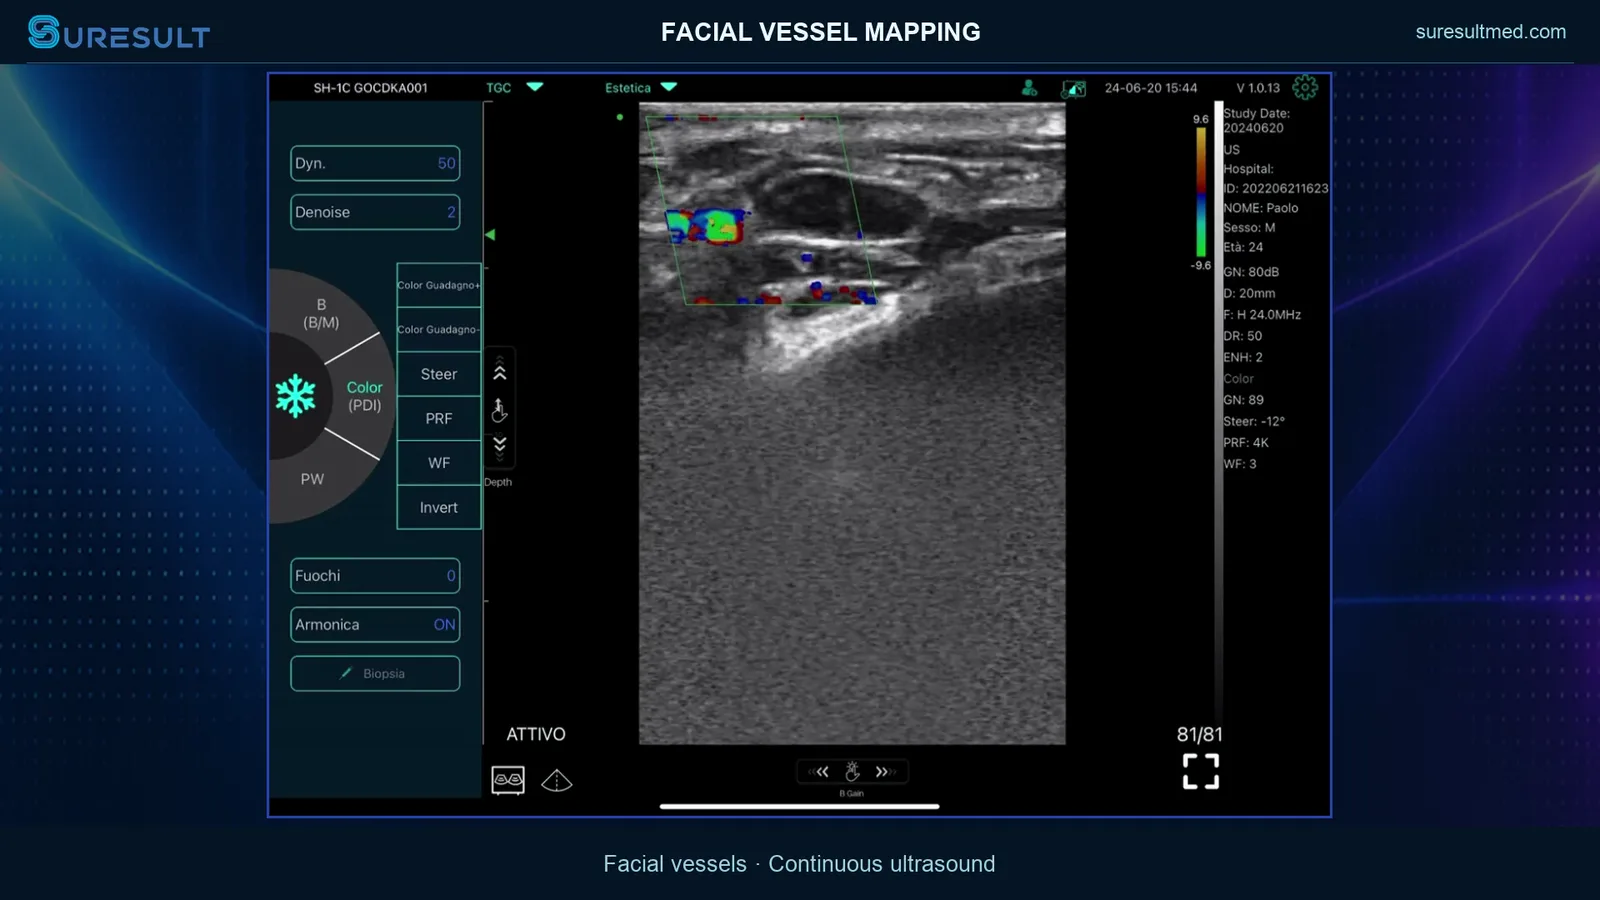Click the D: 20mm depth value
The height and width of the screenshot is (900, 1600).
(1249, 294)
